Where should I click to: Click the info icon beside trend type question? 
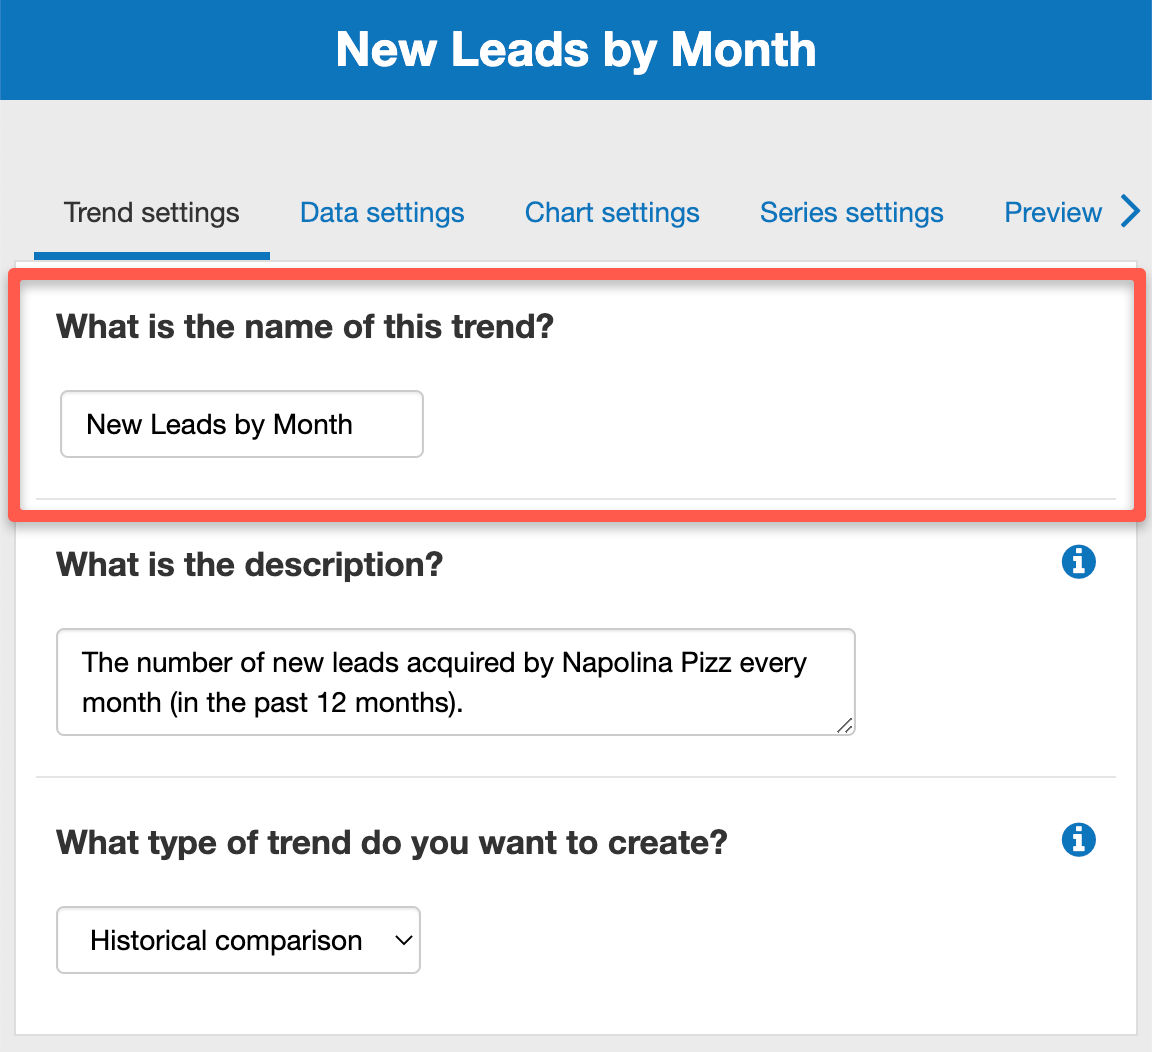[x=1078, y=840]
